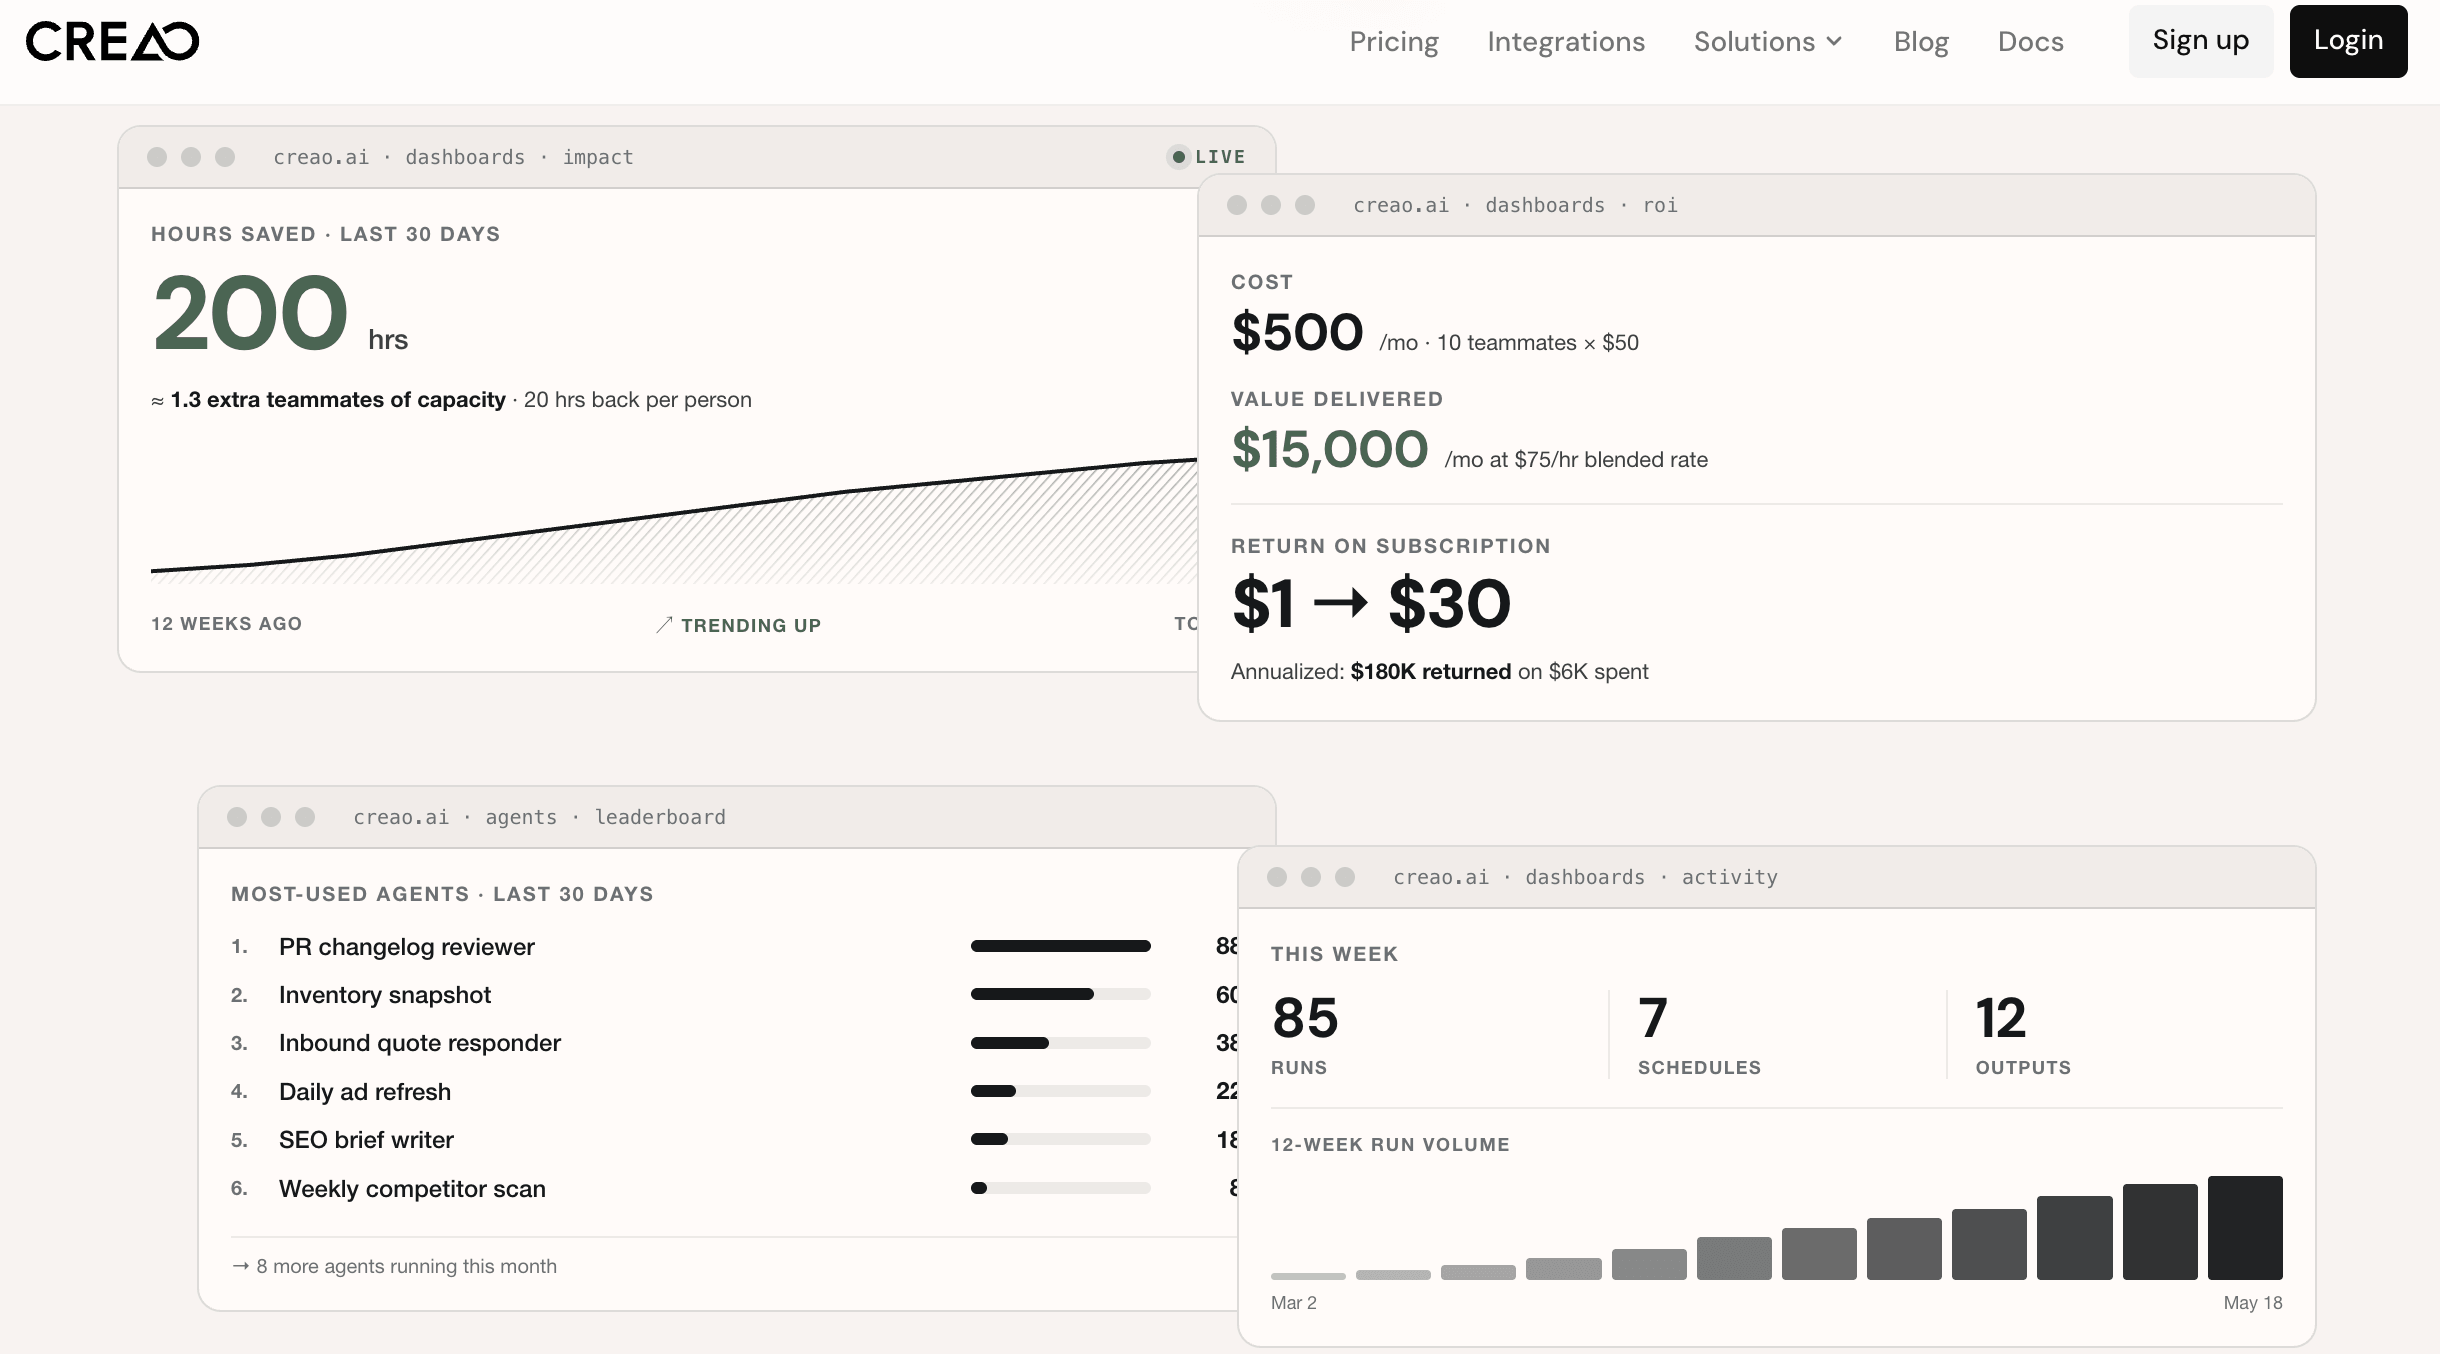
Task: Click the Sign up button
Action: point(2201,41)
